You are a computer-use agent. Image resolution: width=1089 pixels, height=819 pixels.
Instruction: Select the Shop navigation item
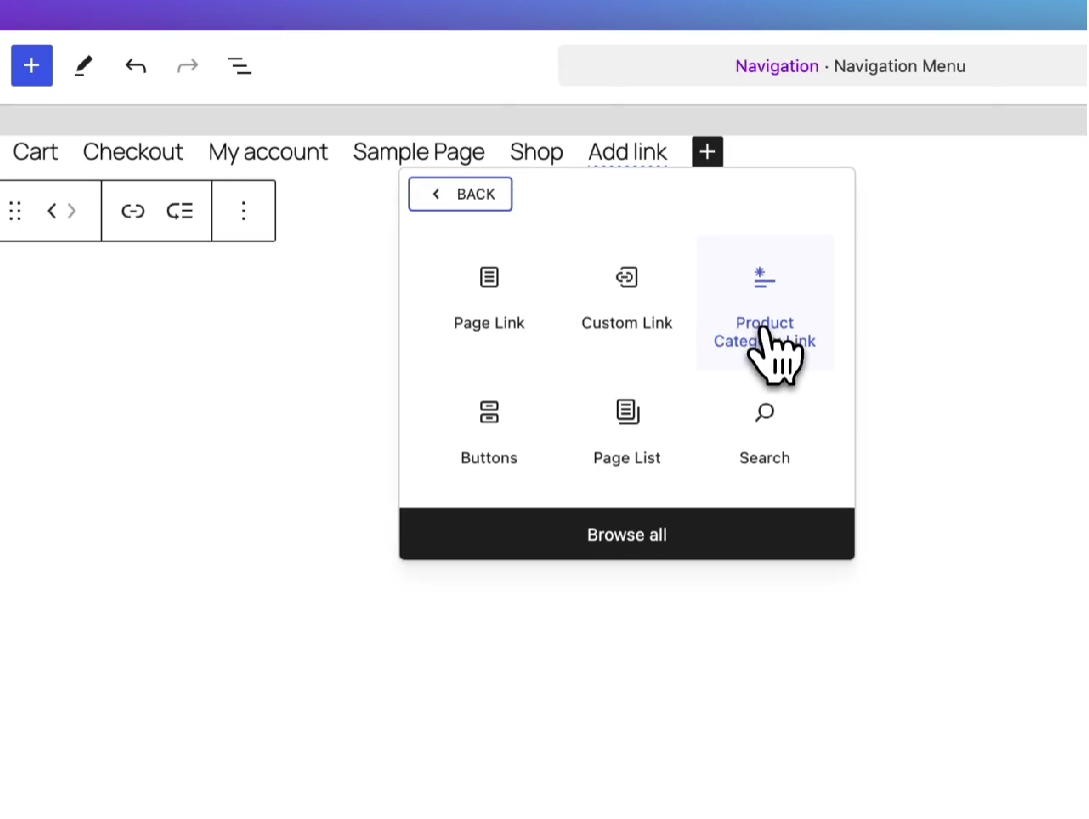pyautogui.click(x=537, y=151)
